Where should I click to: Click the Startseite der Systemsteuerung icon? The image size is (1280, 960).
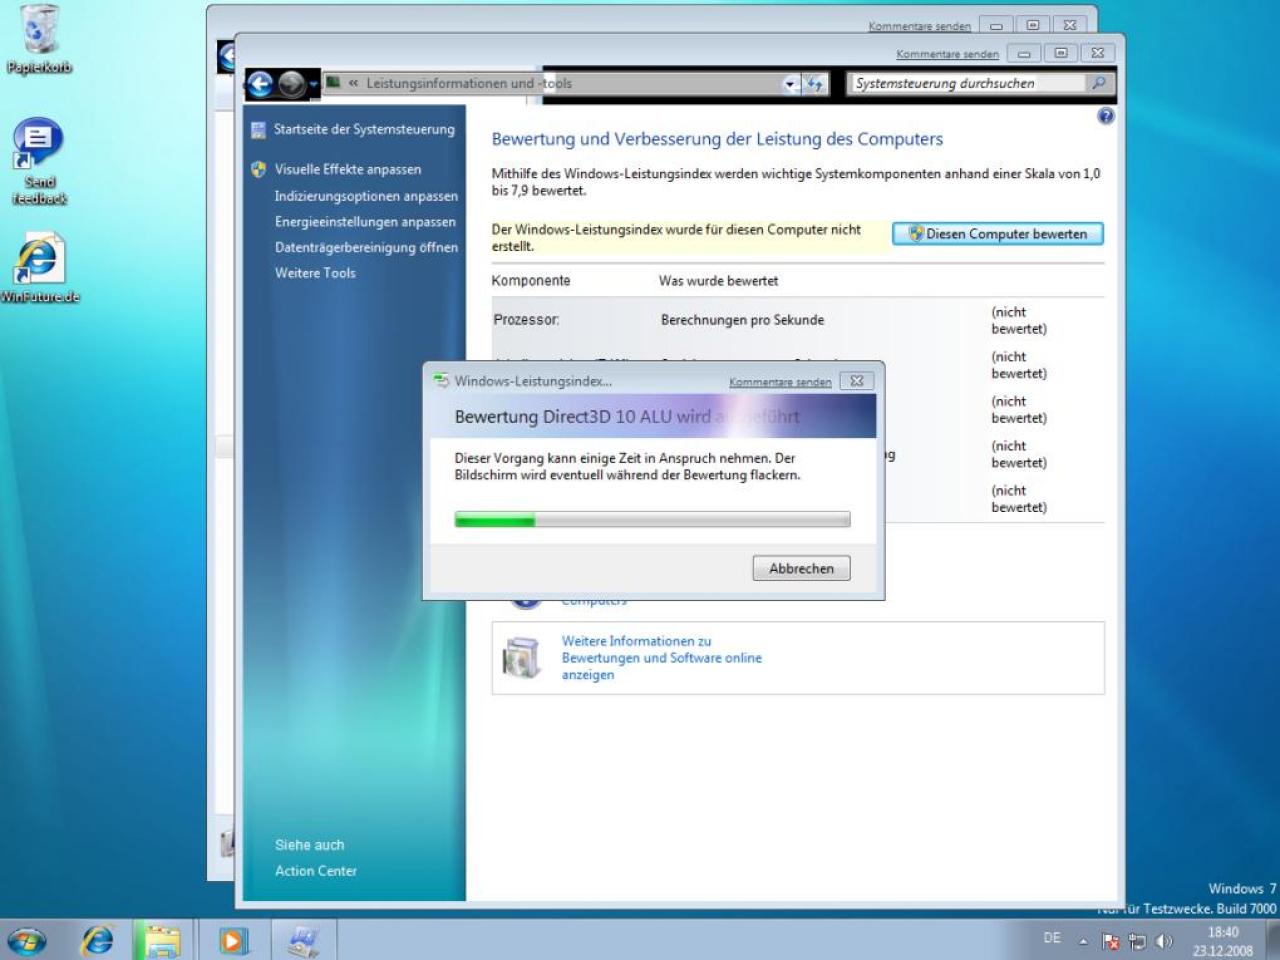pyautogui.click(x=259, y=129)
